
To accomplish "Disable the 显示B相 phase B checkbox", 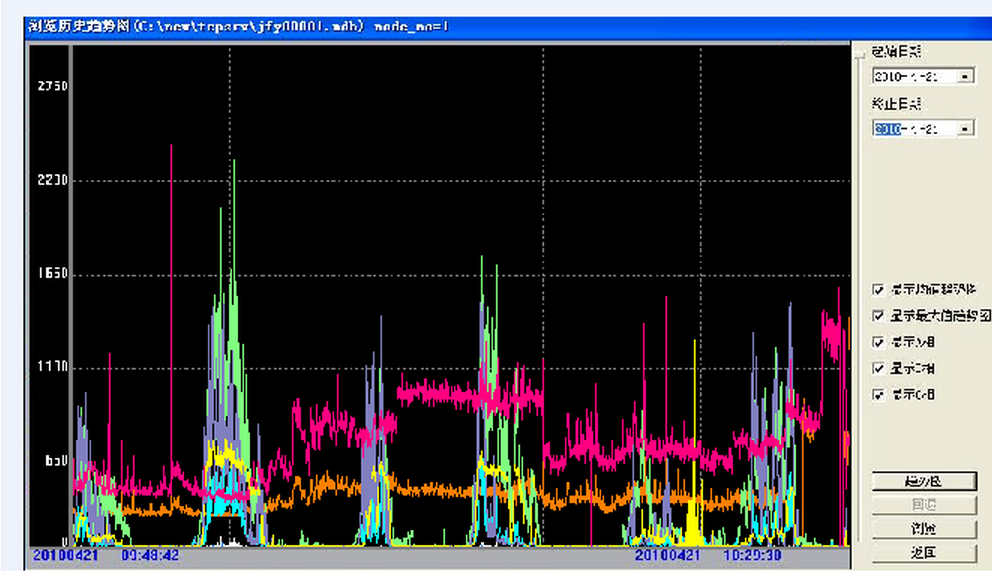I will 878,368.
